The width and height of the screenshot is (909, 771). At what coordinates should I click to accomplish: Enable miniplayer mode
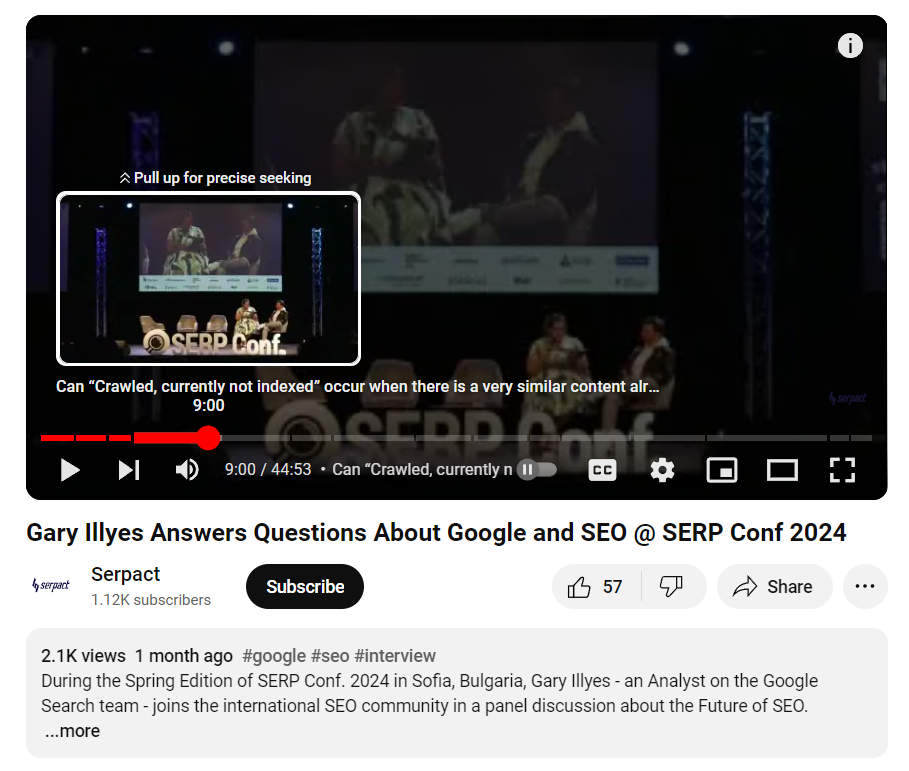pos(722,470)
